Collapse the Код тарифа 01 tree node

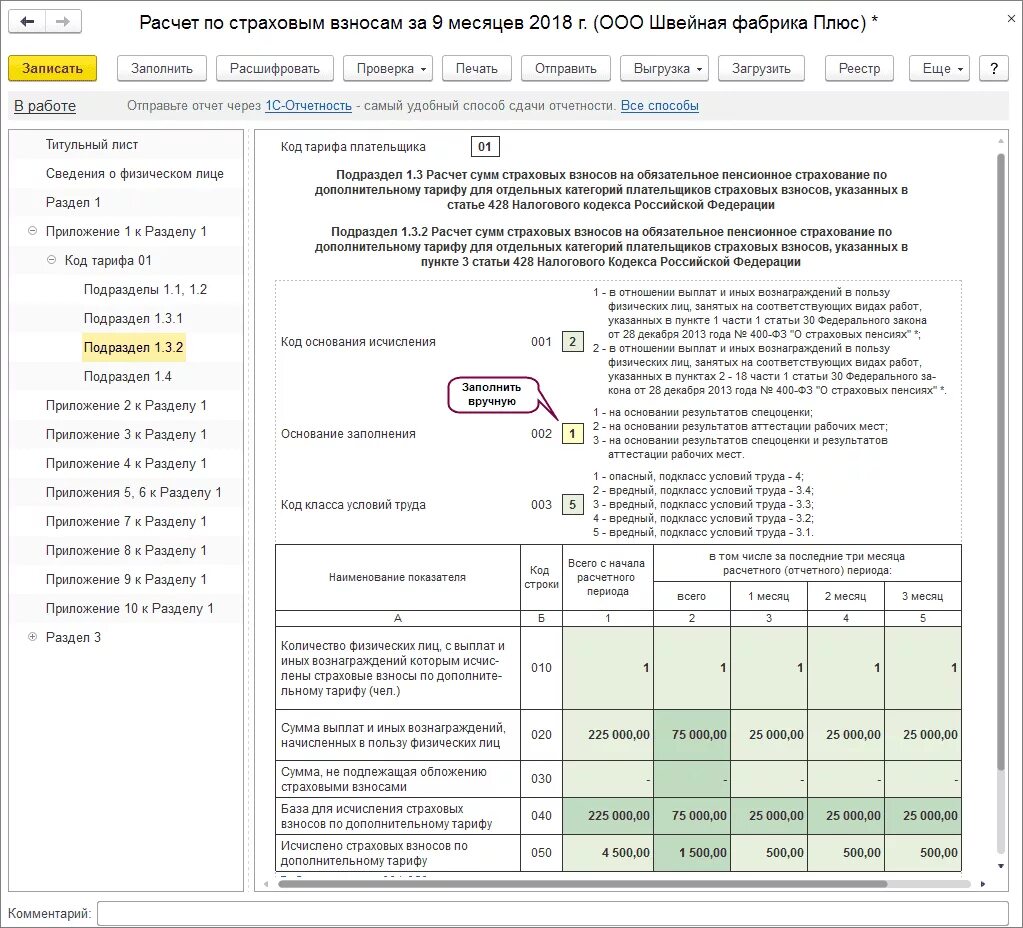coord(51,260)
